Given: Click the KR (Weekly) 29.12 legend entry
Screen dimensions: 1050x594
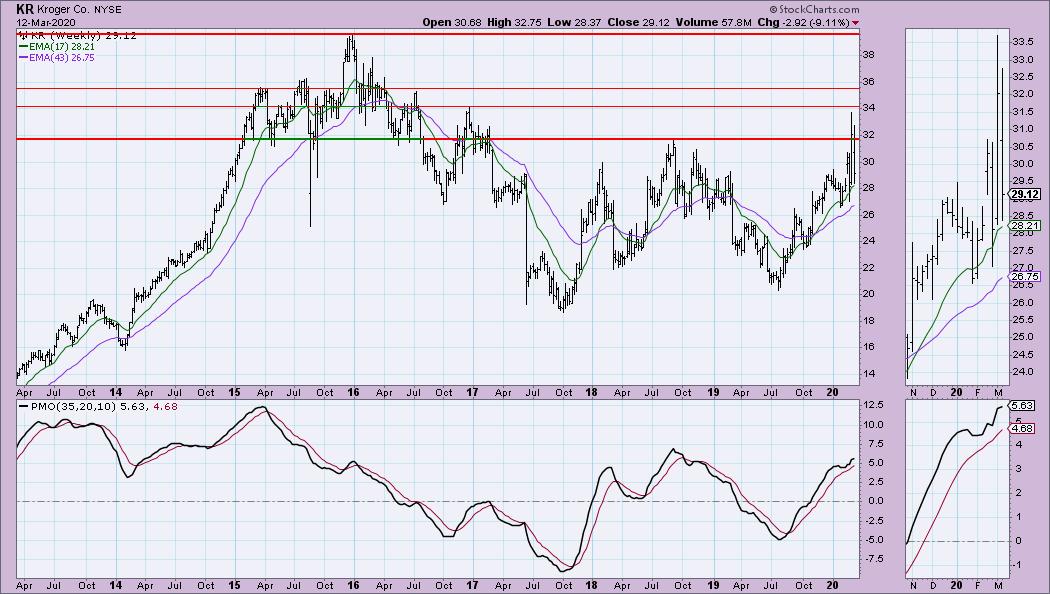Looking at the screenshot, I should click(x=78, y=35).
